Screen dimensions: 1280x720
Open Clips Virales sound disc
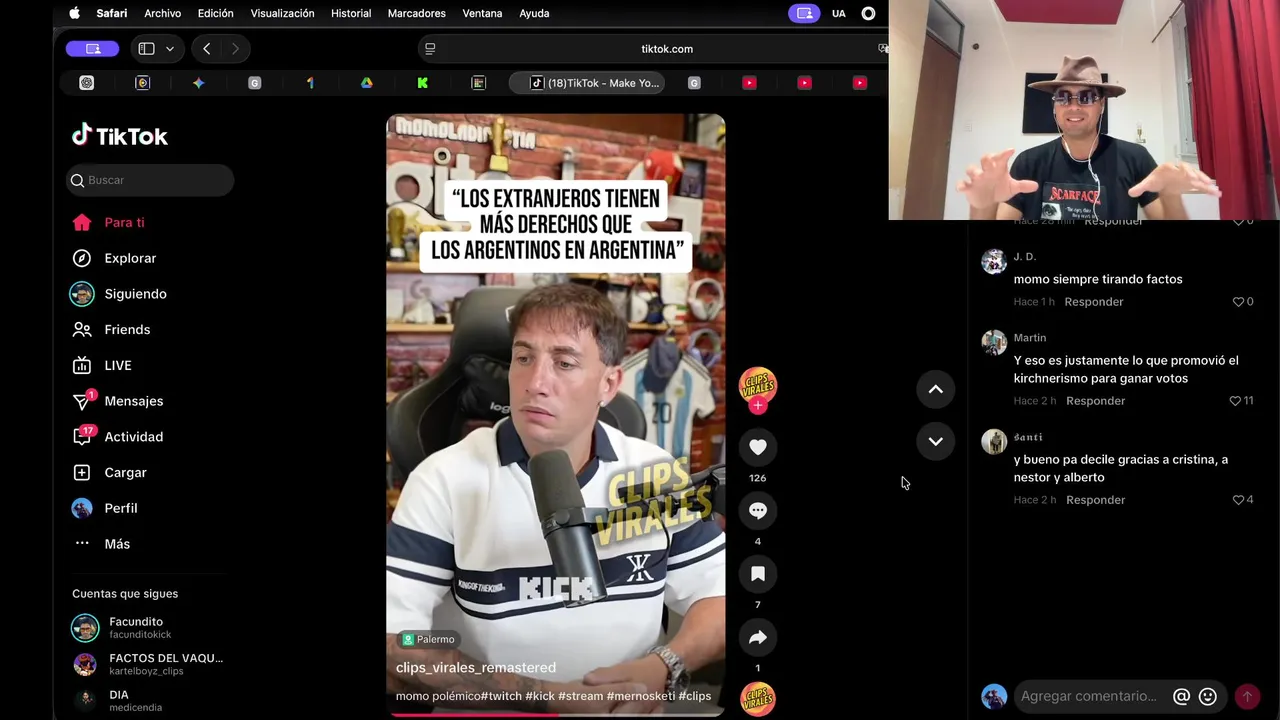757,699
